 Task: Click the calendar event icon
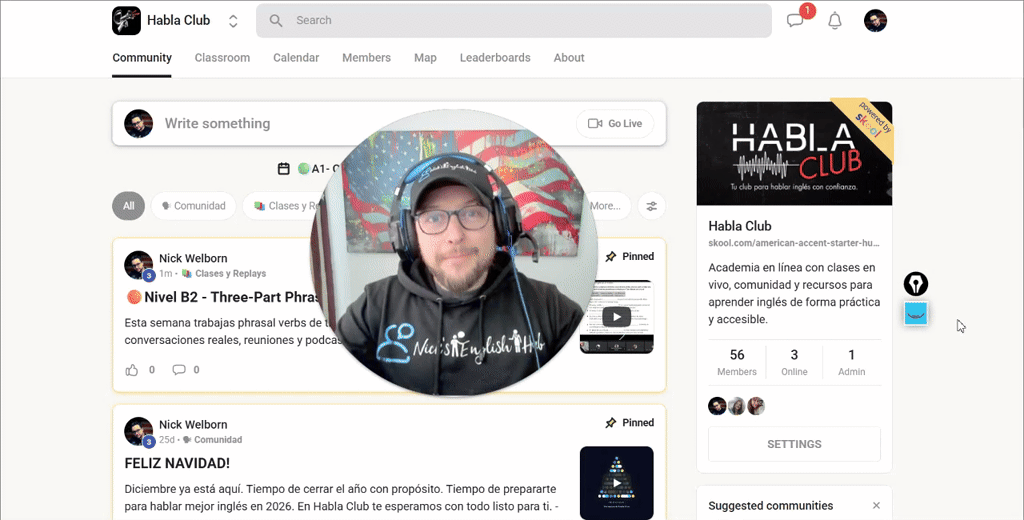[x=283, y=169]
